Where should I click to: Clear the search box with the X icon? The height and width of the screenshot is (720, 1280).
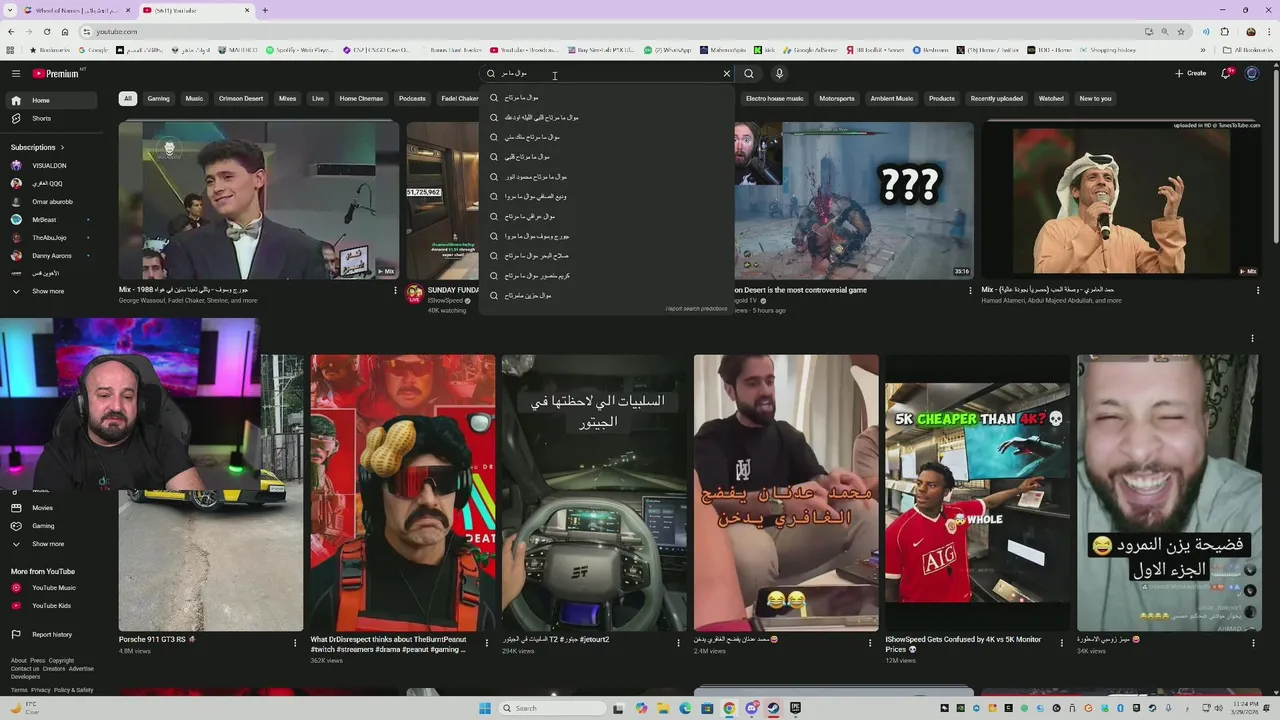(x=727, y=73)
